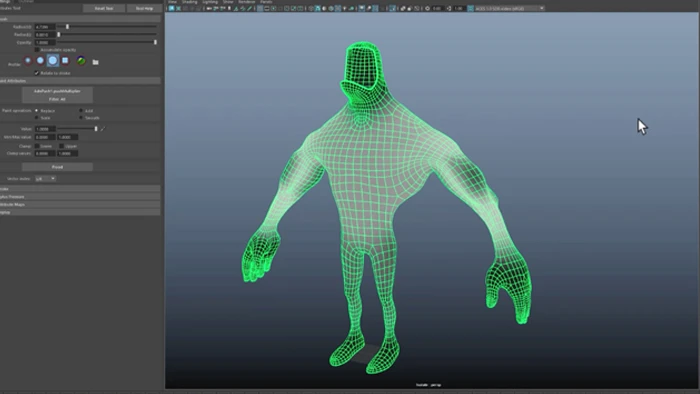The image size is (700, 394).
Task: Open the View menu in viewport panel
Action: click(x=172, y=2)
